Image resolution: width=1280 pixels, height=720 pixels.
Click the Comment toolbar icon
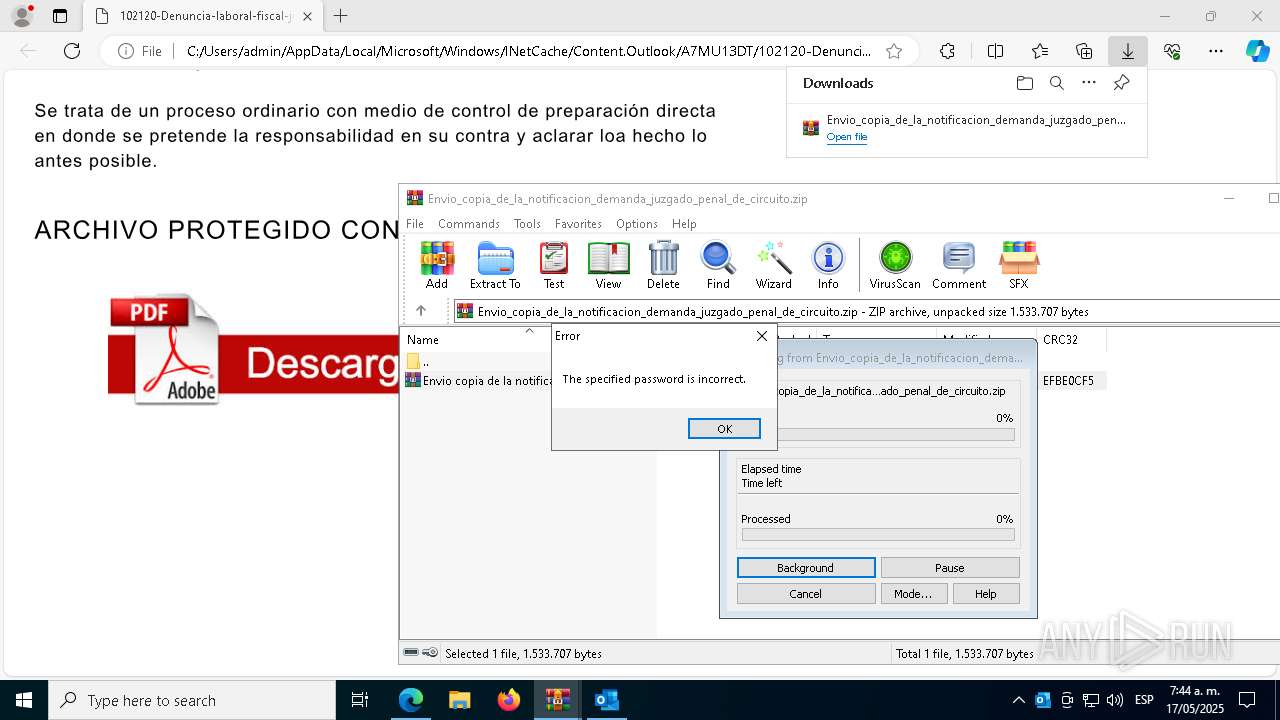[959, 265]
